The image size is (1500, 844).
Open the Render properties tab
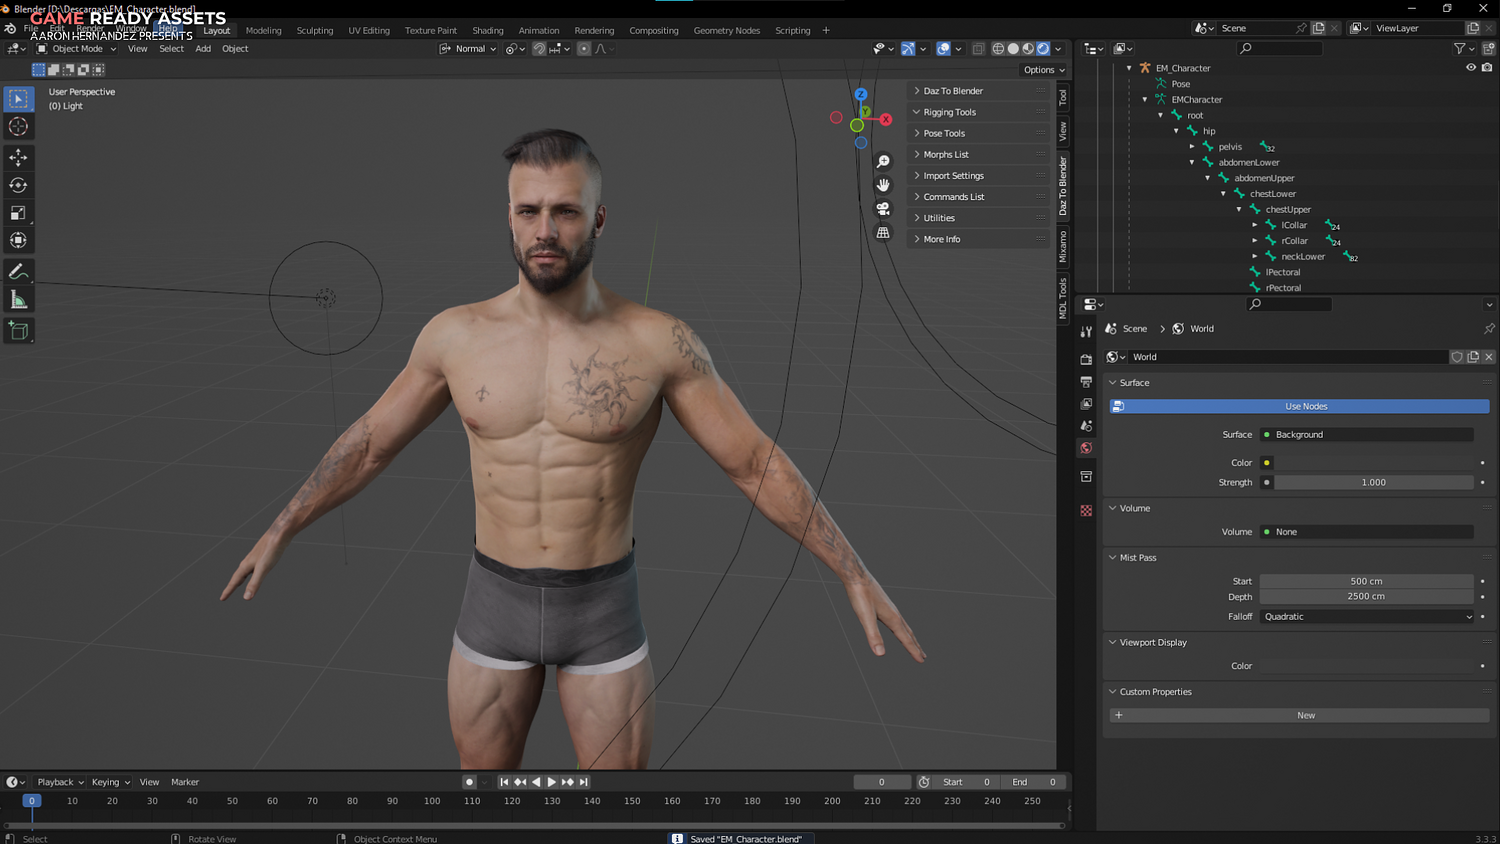pyautogui.click(x=1086, y=359)
